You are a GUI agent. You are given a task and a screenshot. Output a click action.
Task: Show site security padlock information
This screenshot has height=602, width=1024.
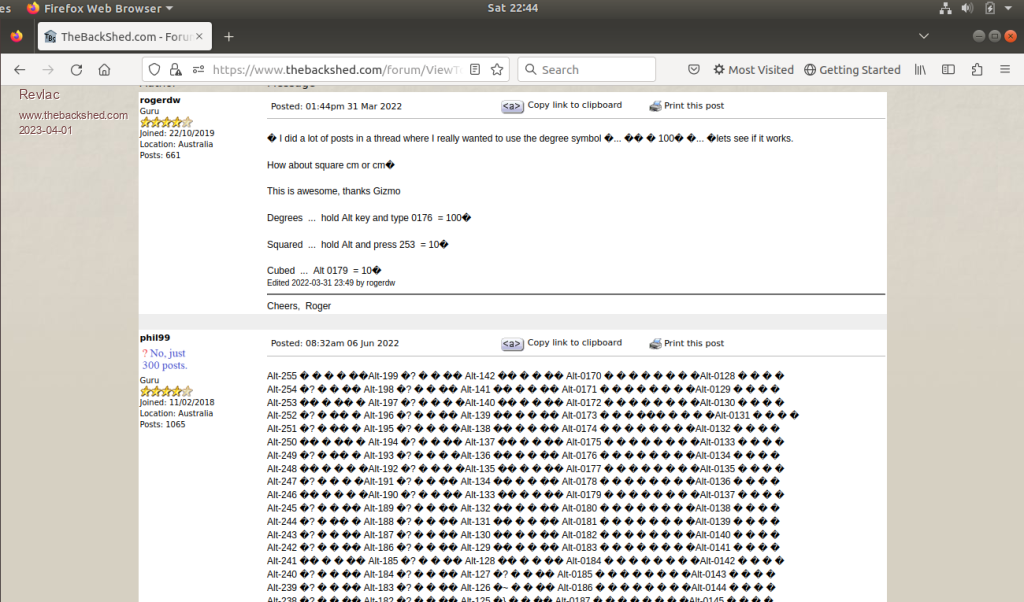[x=175, y=70]
